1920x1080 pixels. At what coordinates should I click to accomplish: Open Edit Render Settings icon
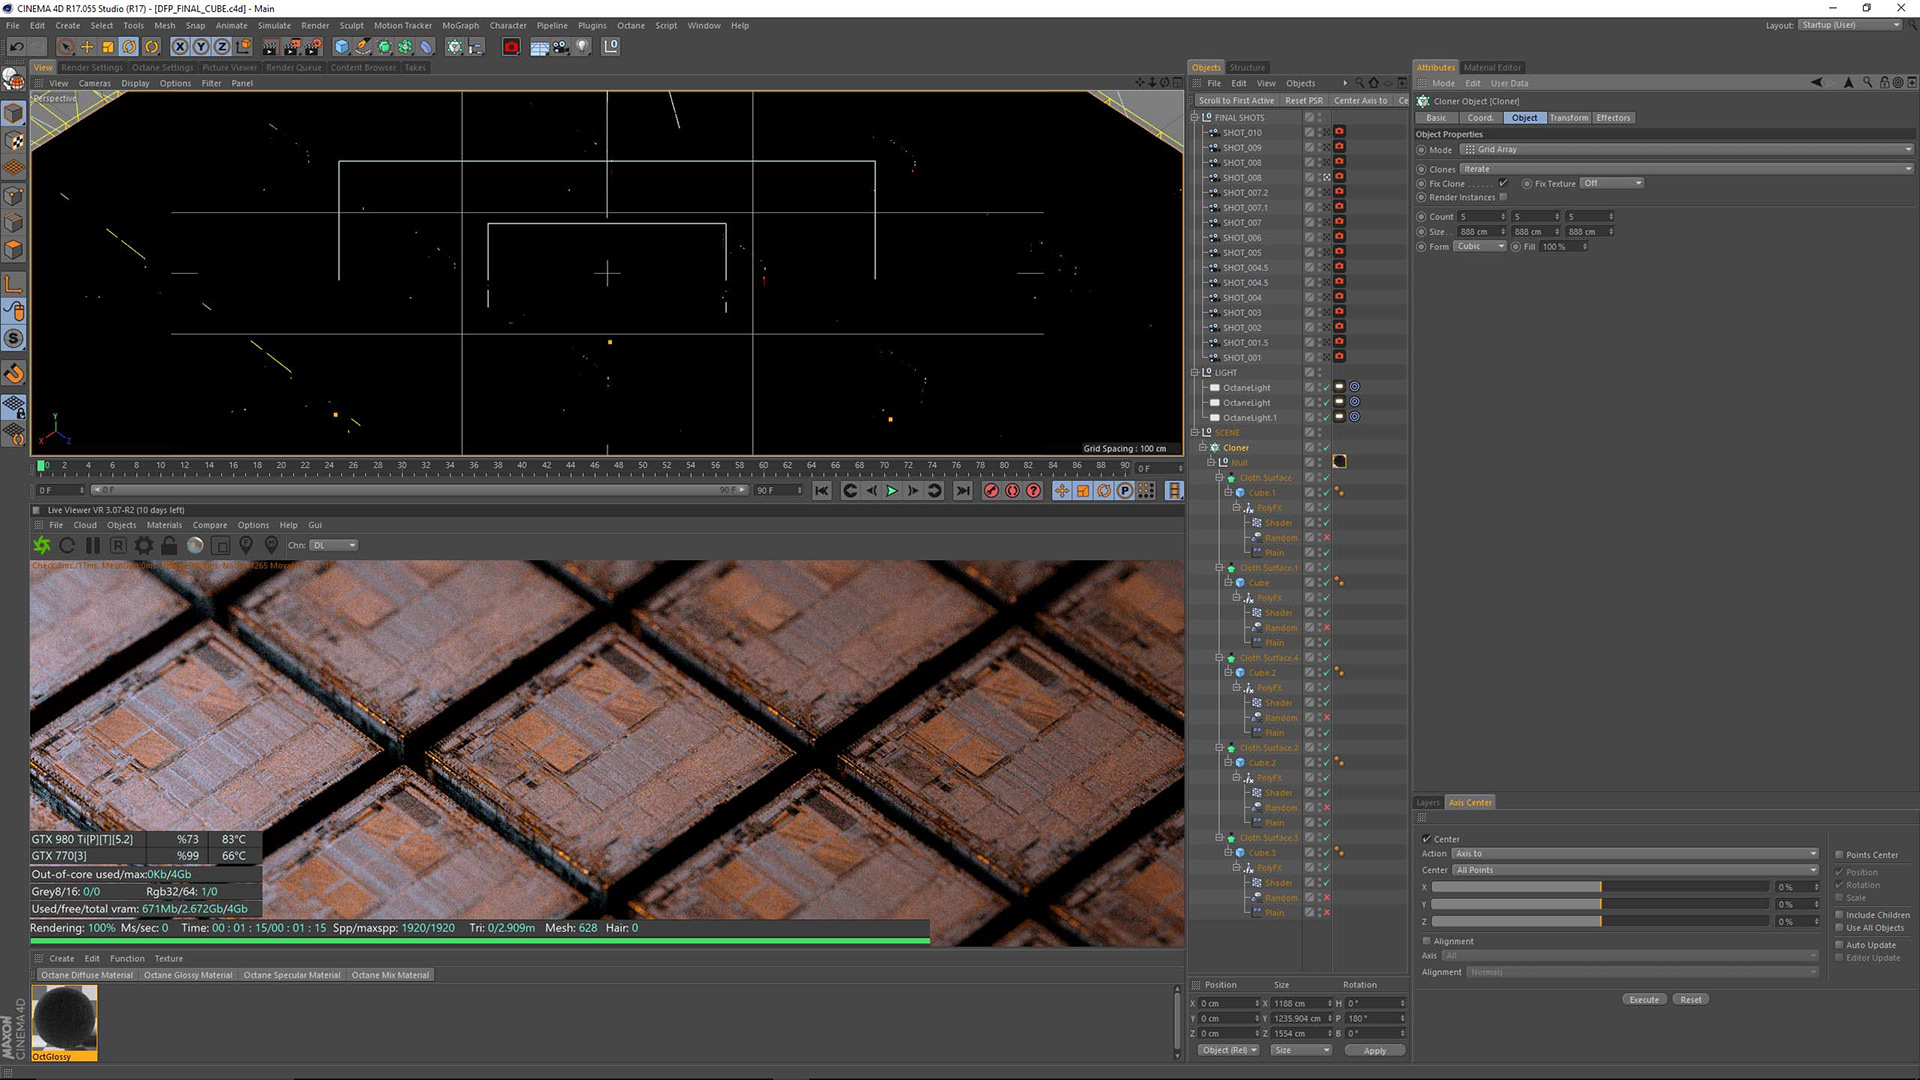point(314,46)
